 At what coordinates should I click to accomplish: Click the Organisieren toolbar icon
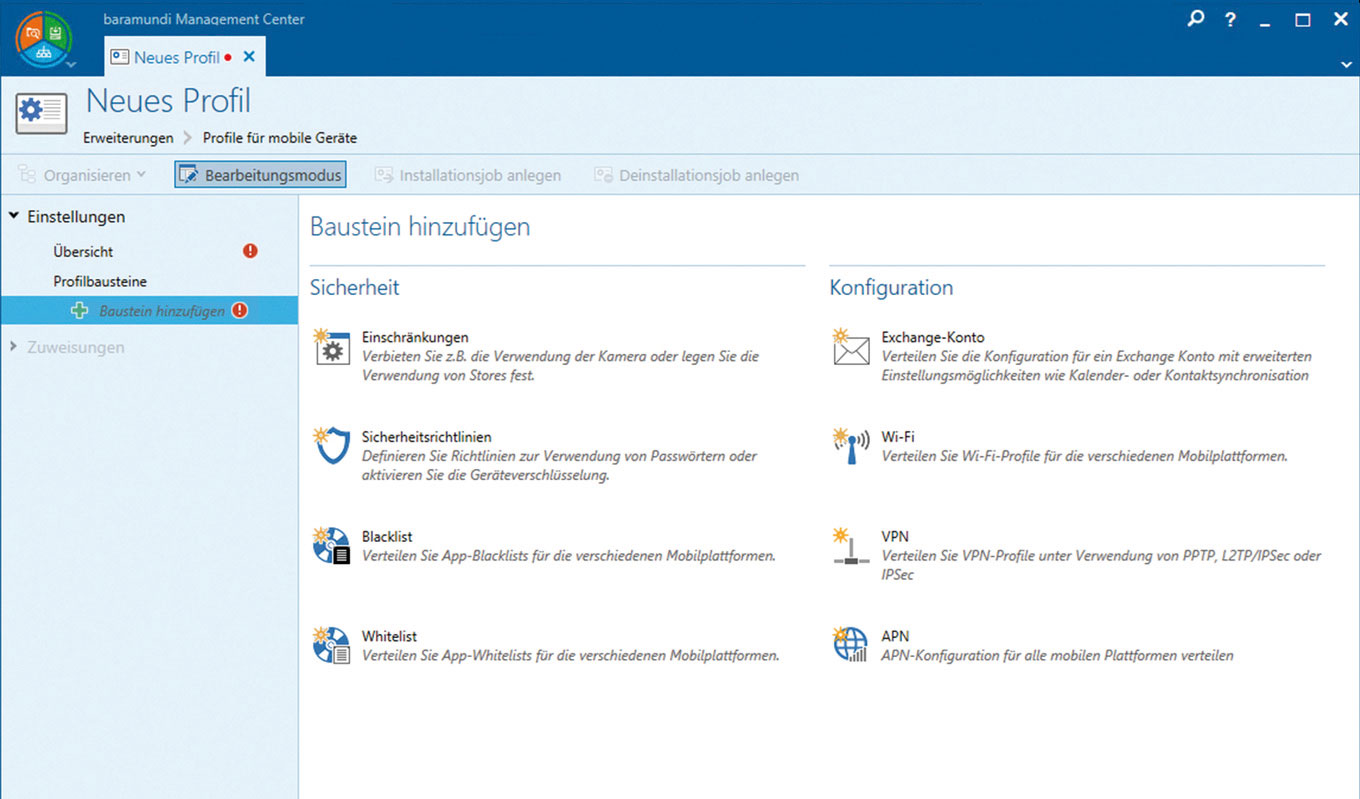pyautogui.click(x=28, y=175)
